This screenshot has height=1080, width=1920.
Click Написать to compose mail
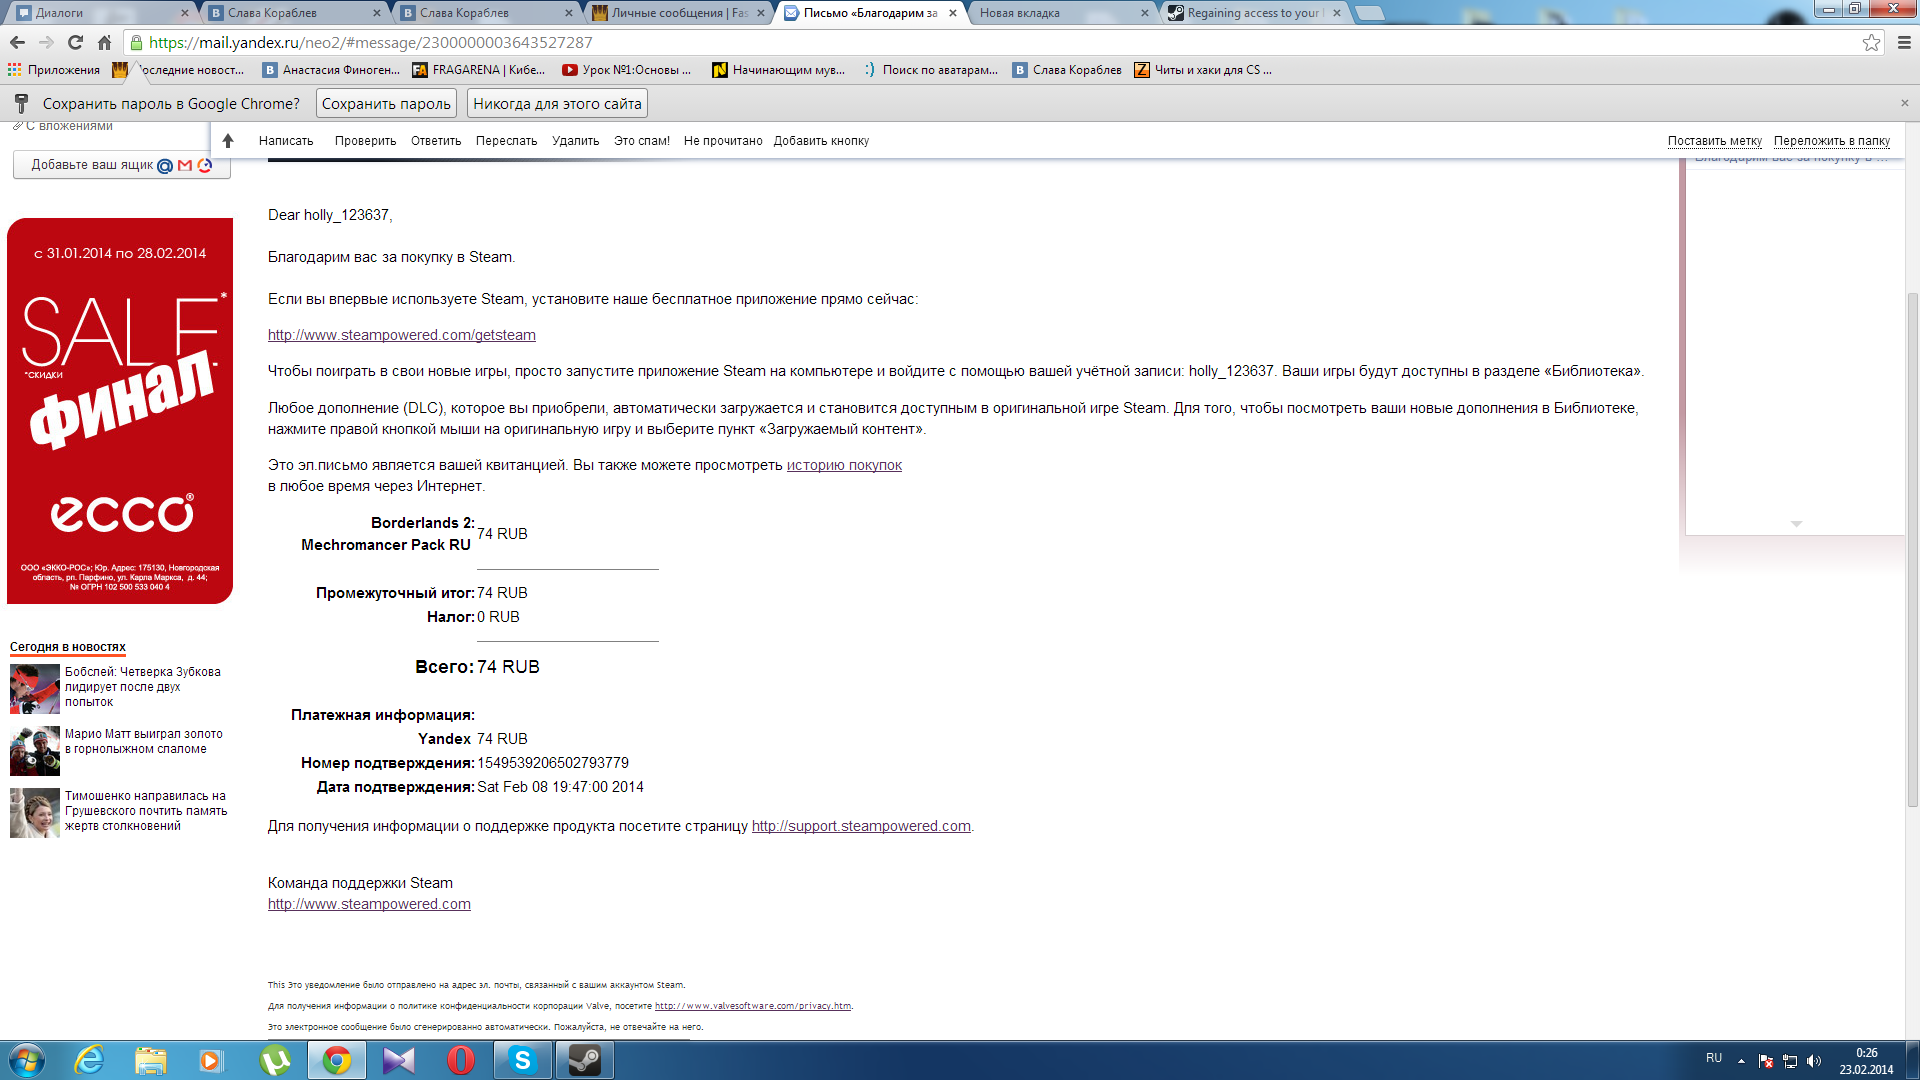(x=286, y=141)
